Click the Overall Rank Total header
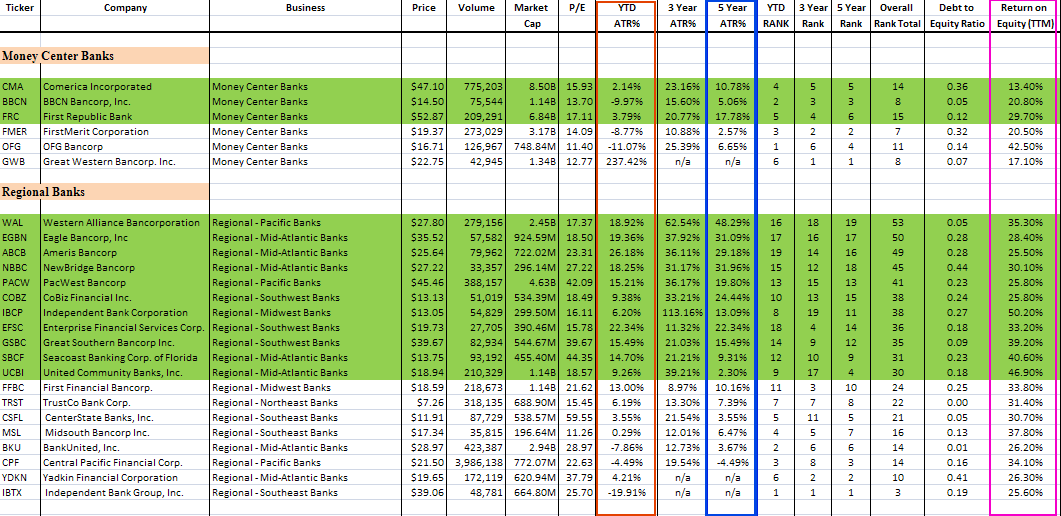1061x516 pixels. pyautogui.click(x=897, y=16)
